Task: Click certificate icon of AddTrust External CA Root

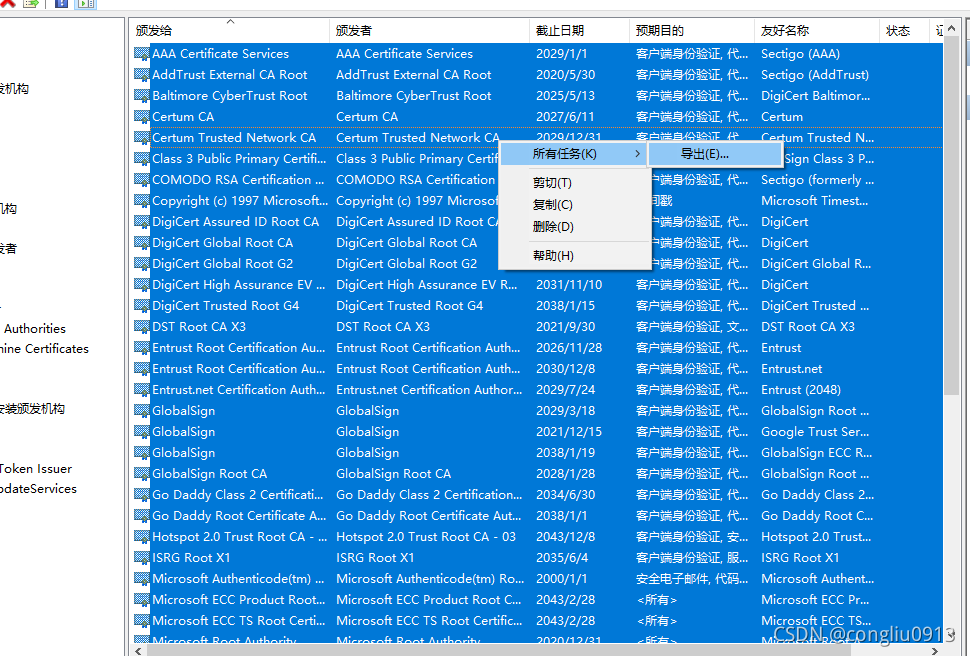Action: pyautogui.click(x=142, y=75)
